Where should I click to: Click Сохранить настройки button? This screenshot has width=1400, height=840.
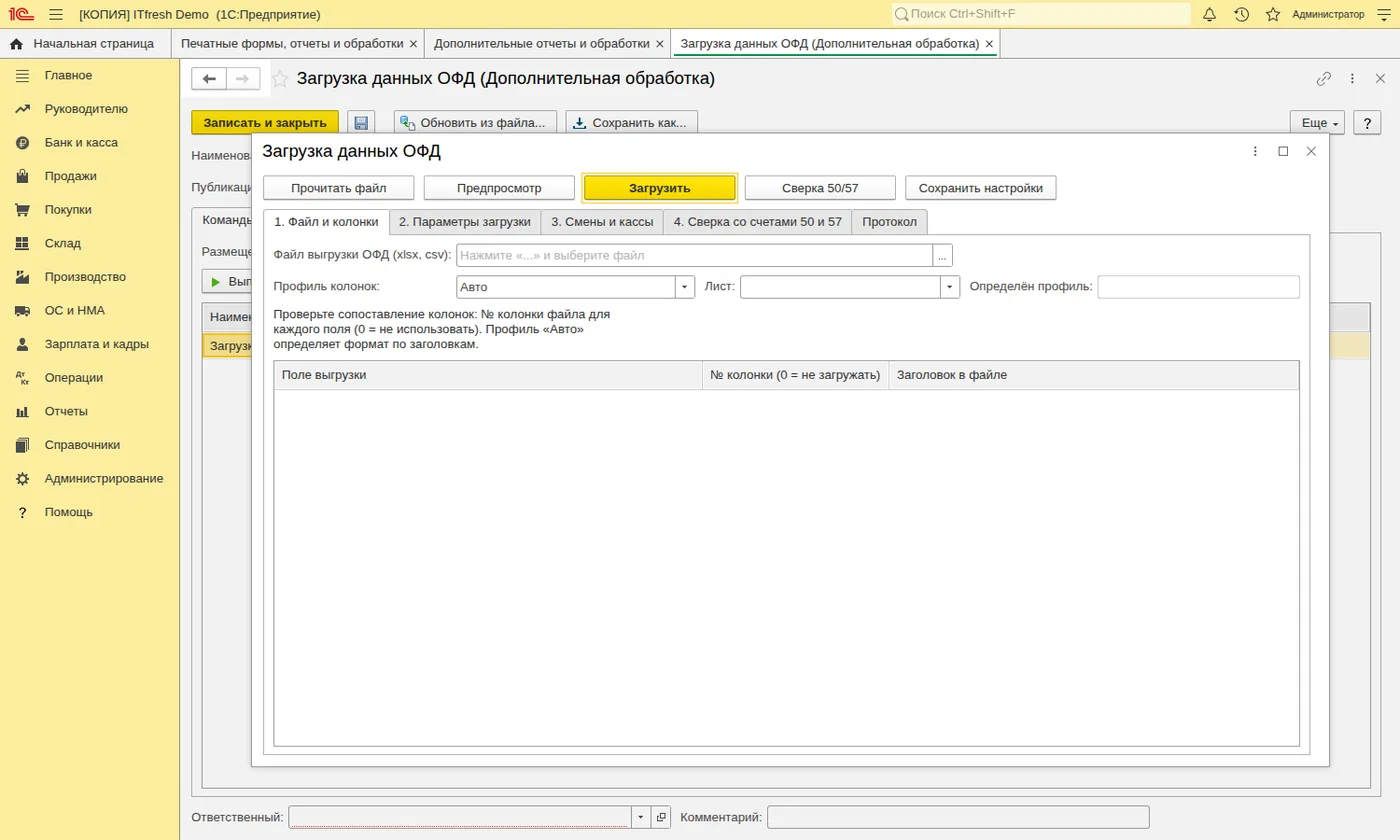[981, 188]
